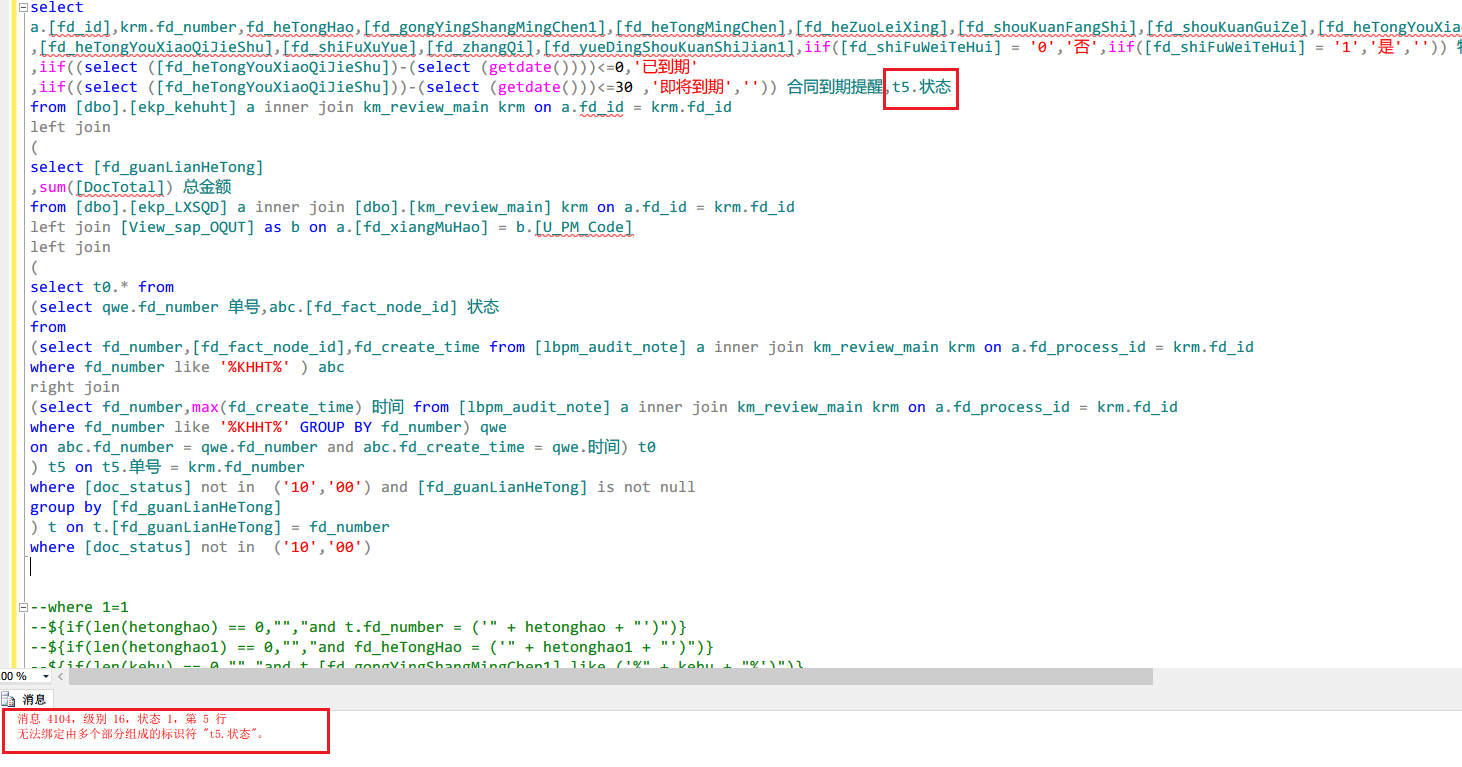The height and width of the screenshot is (767, 1462).
Task: Click the table name [dbo].[ekp_kehuht]
Action: 156,107
